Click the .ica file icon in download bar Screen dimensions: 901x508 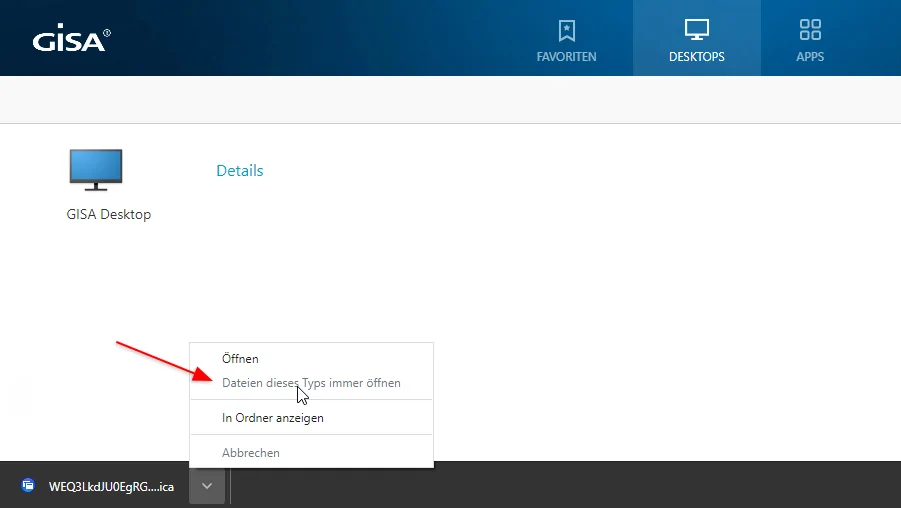click(28, 486)
